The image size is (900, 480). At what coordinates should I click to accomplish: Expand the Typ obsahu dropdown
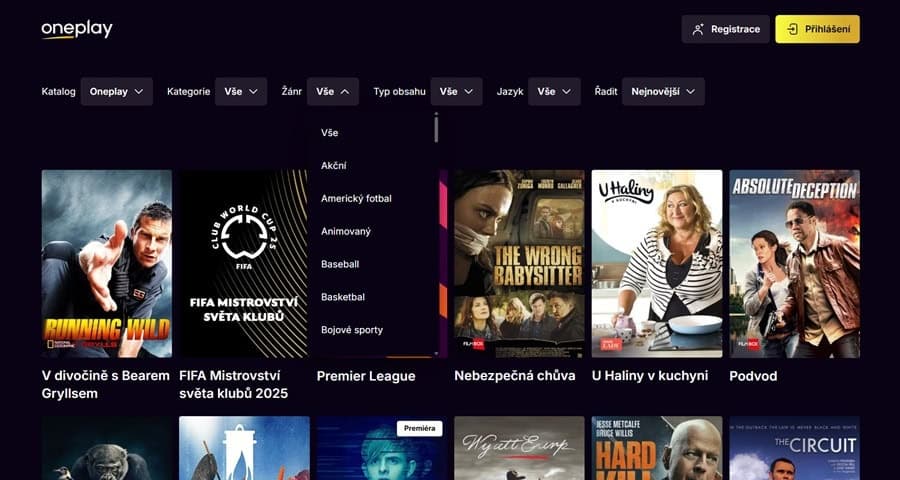tap(456, 91)
